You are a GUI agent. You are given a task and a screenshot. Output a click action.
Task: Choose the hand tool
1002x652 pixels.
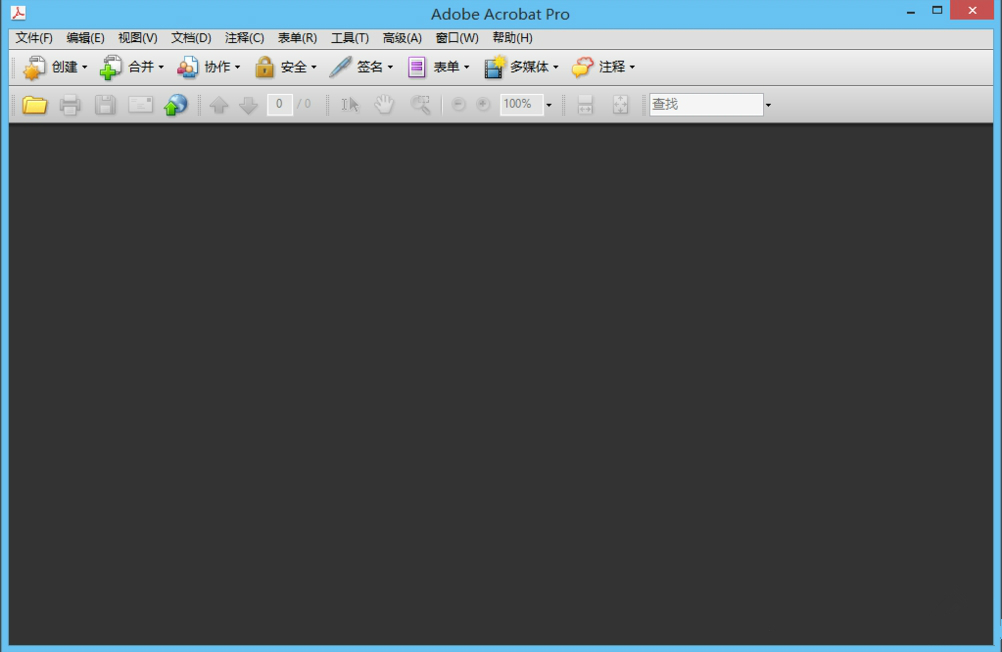pos(384,105)
